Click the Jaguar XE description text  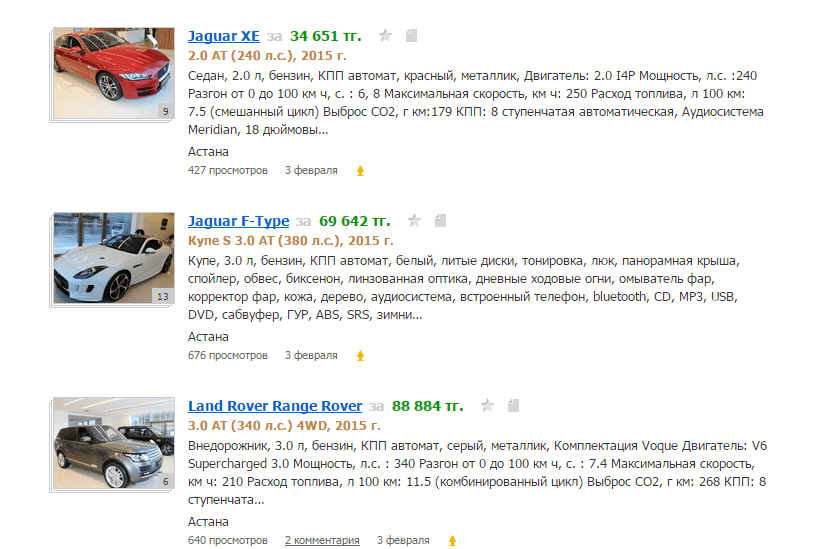(x=475, y=103)
